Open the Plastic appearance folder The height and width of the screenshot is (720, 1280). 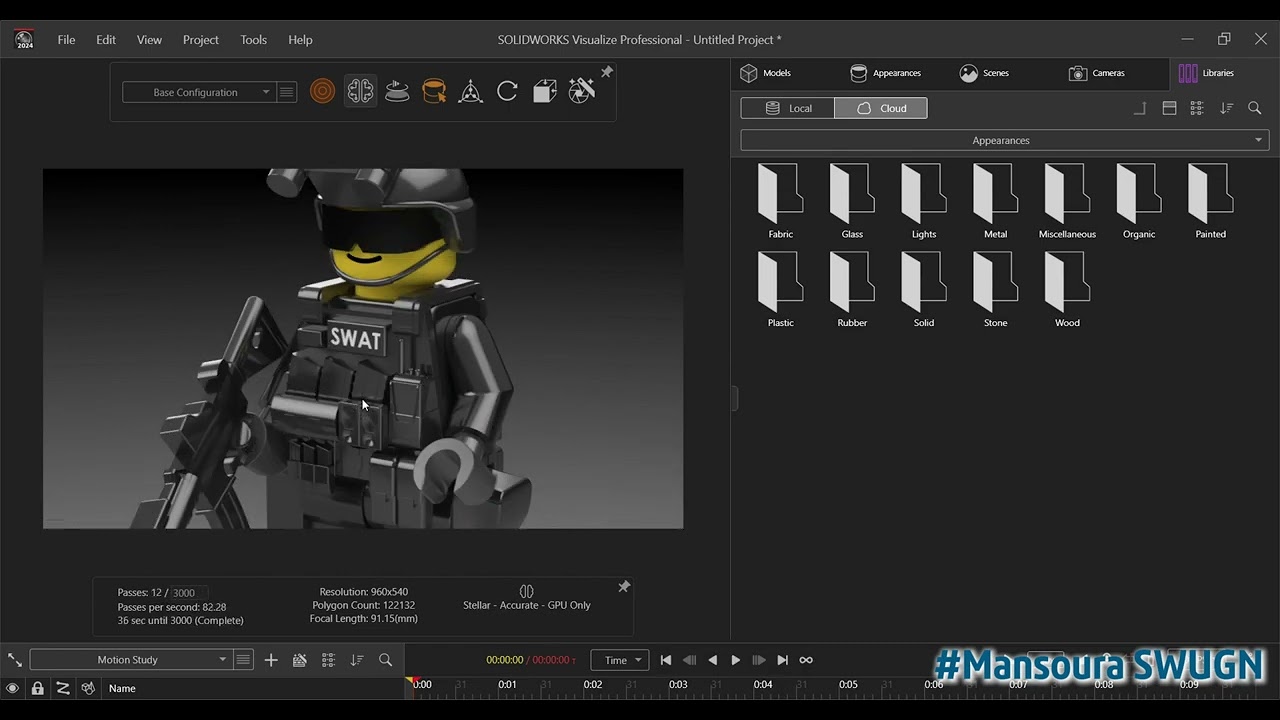pyautogui.click(x=780, y=290)
